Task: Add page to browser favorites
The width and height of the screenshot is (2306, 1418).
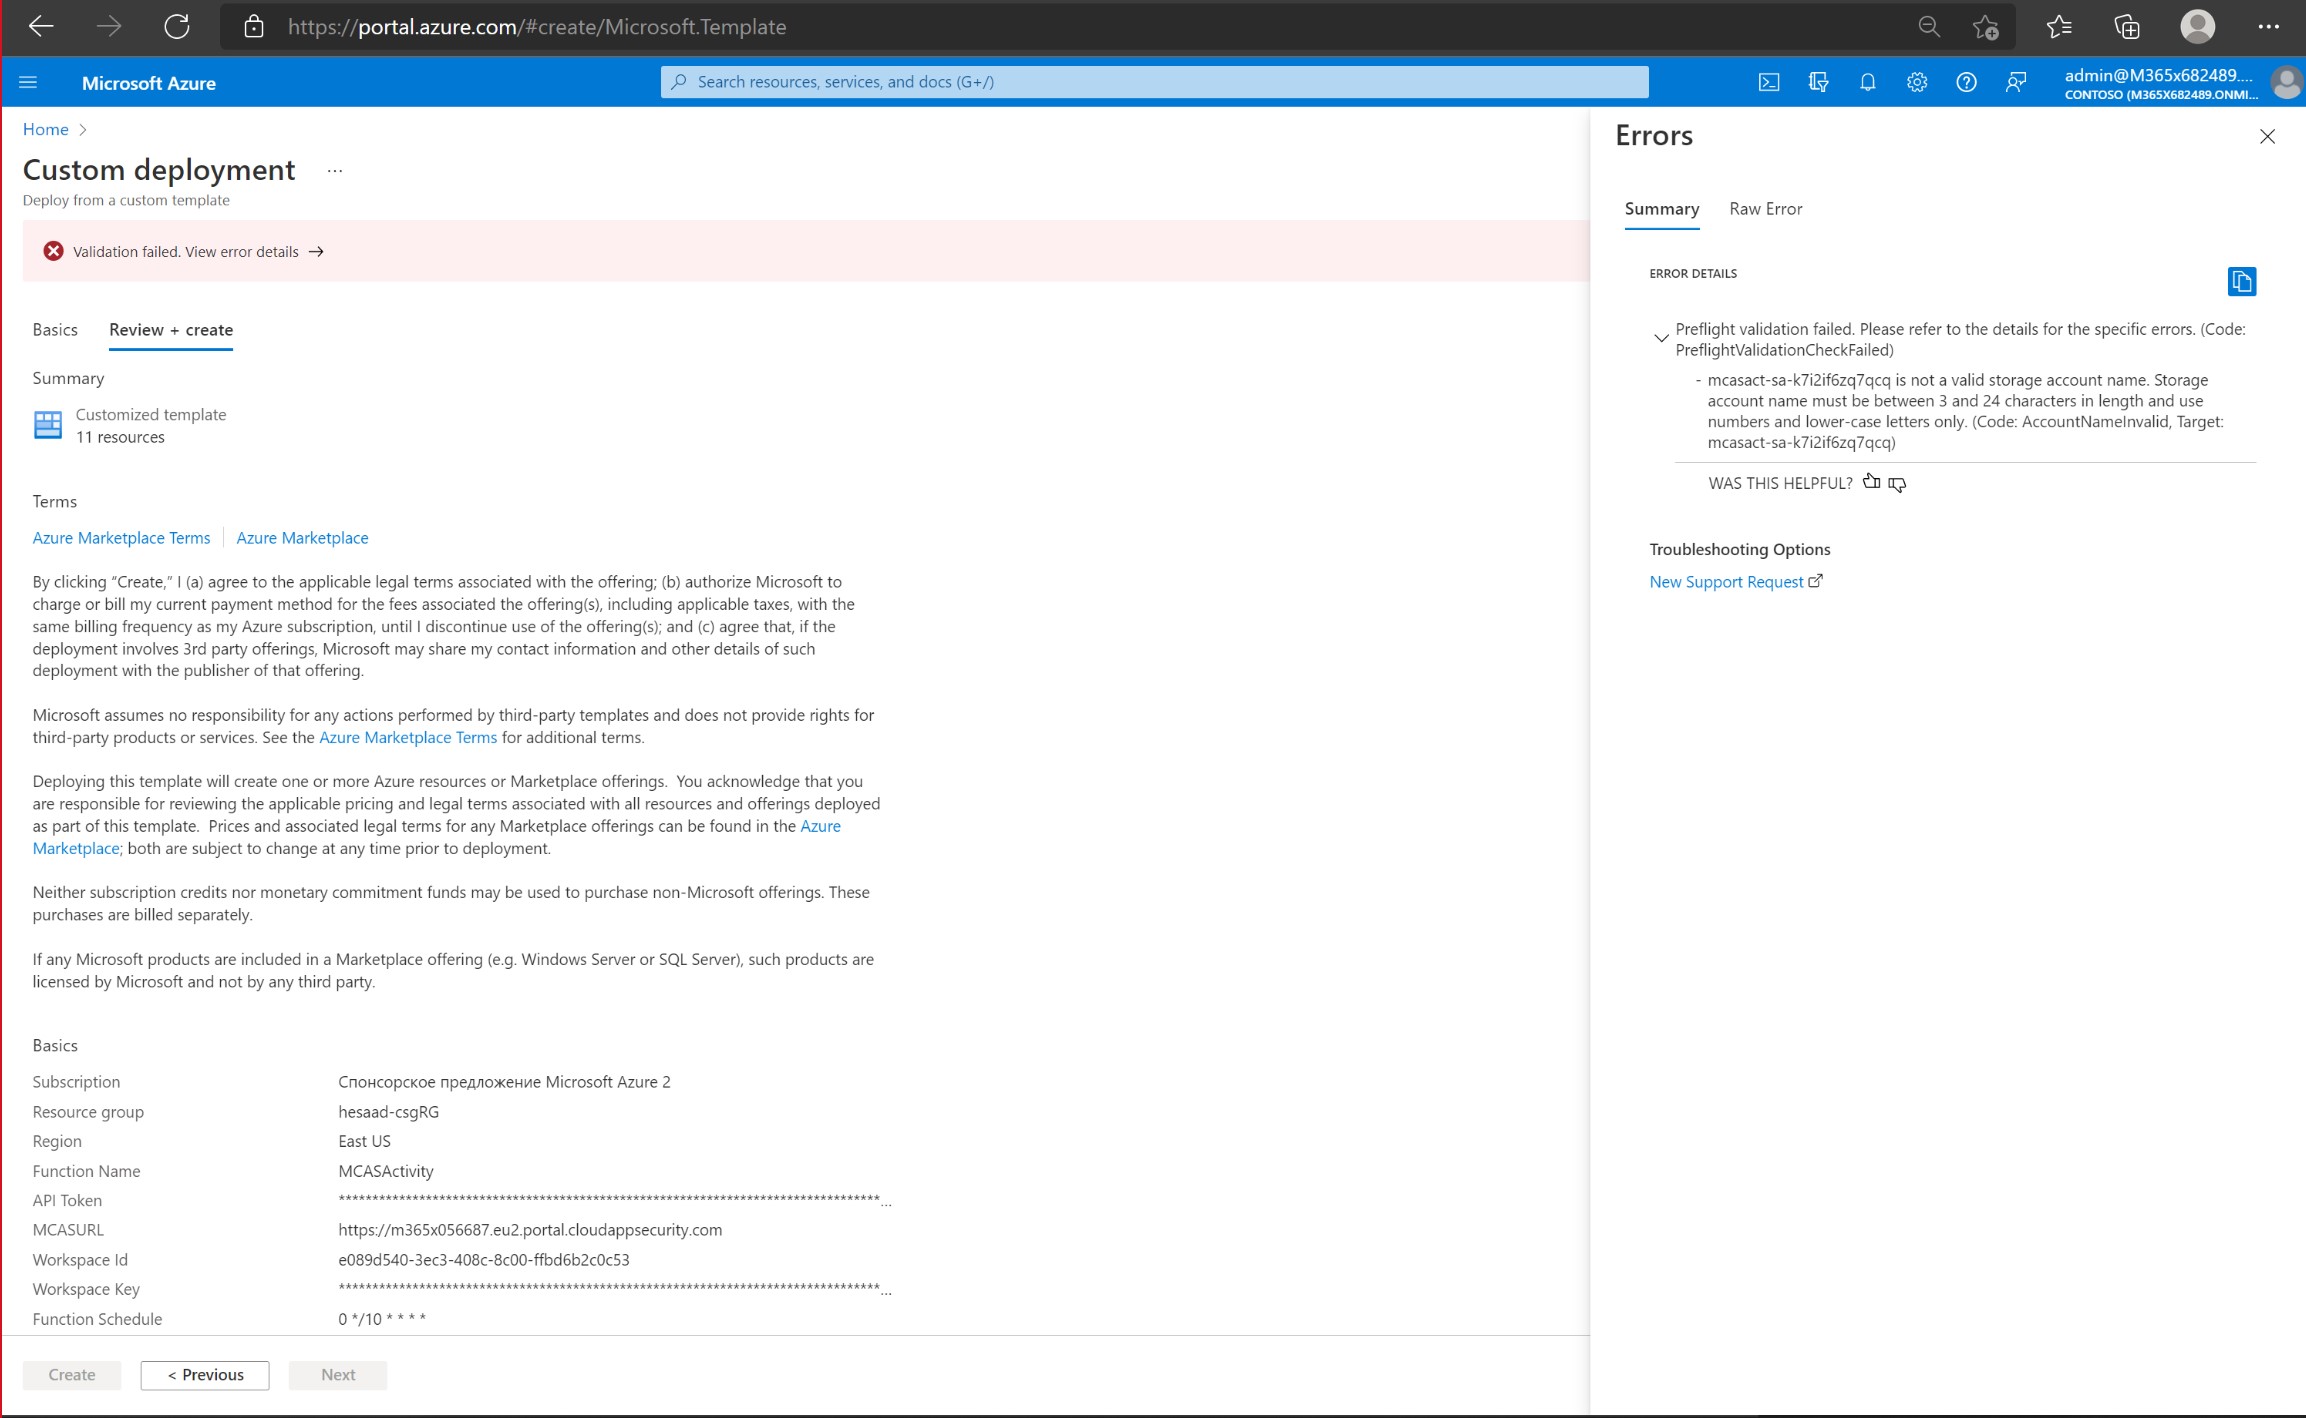Action: coord(1986,27)
